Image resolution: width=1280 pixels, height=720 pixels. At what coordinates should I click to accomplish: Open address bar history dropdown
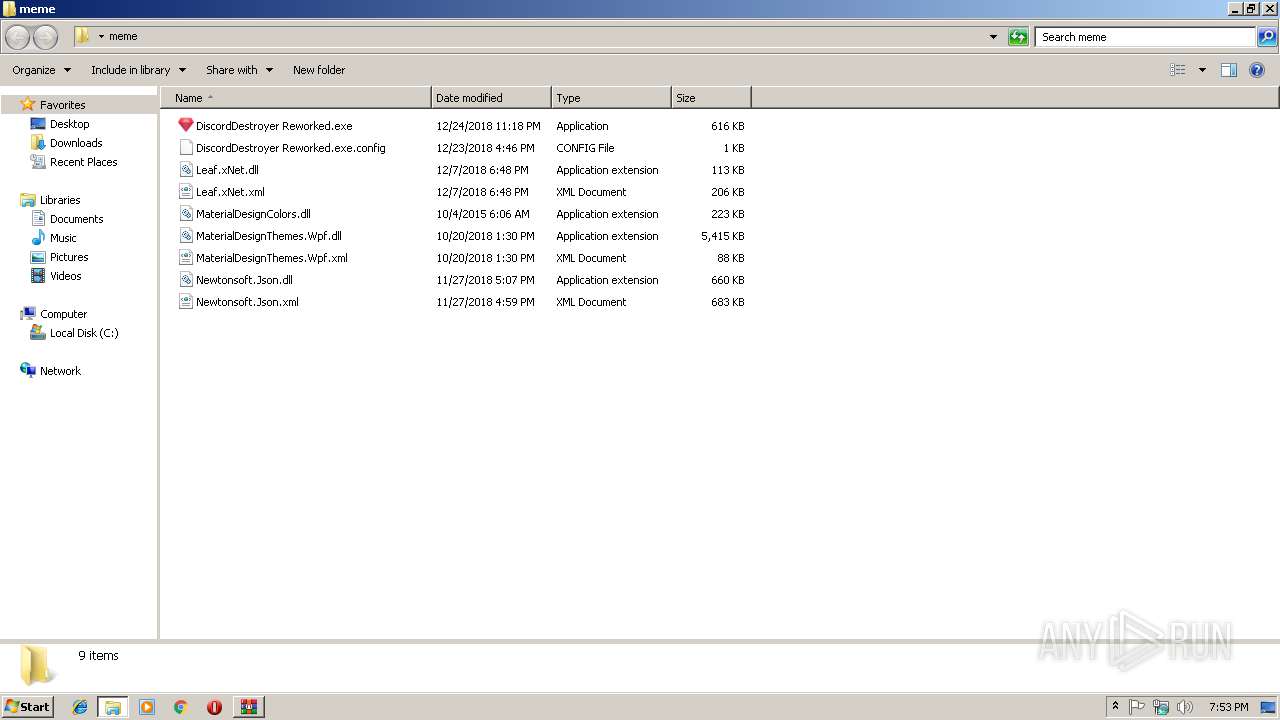(993, 37)
